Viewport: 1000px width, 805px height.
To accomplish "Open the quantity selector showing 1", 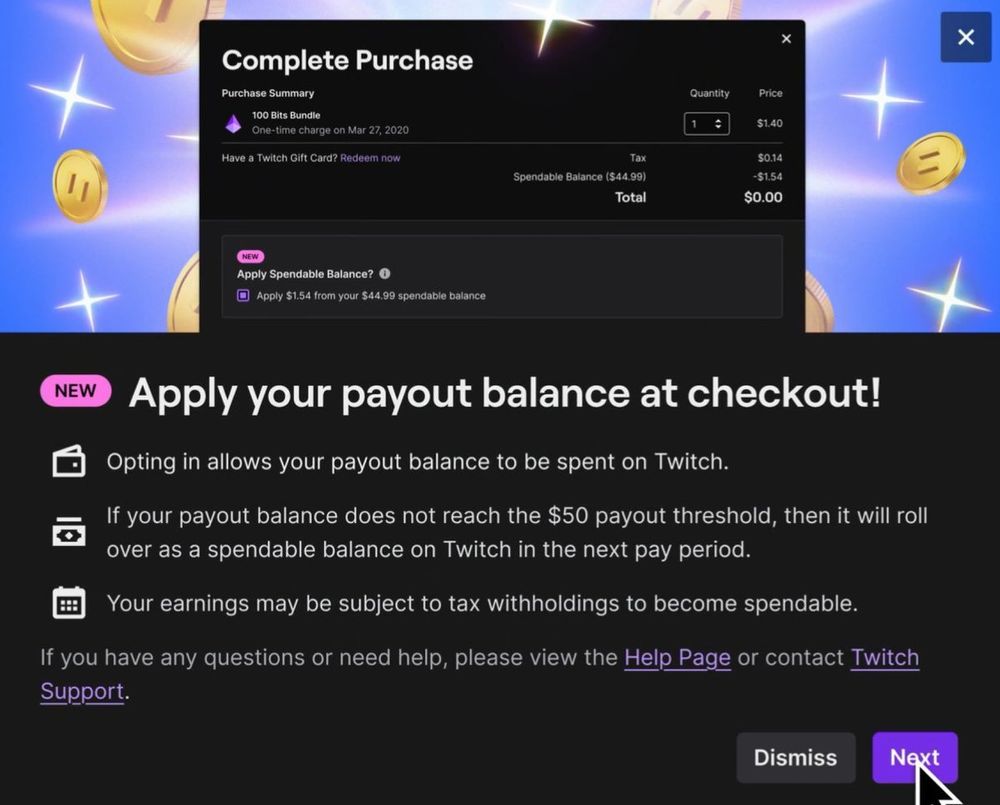I will [707, 124].
